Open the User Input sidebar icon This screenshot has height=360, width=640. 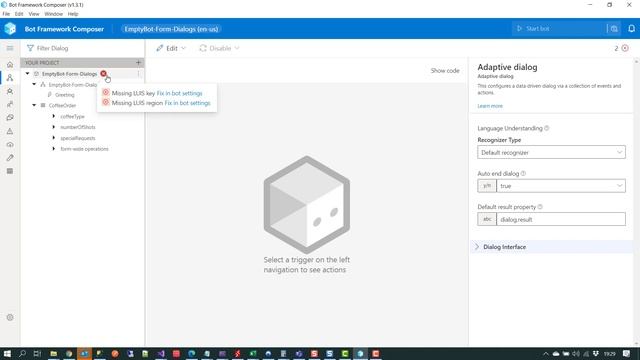10,104
